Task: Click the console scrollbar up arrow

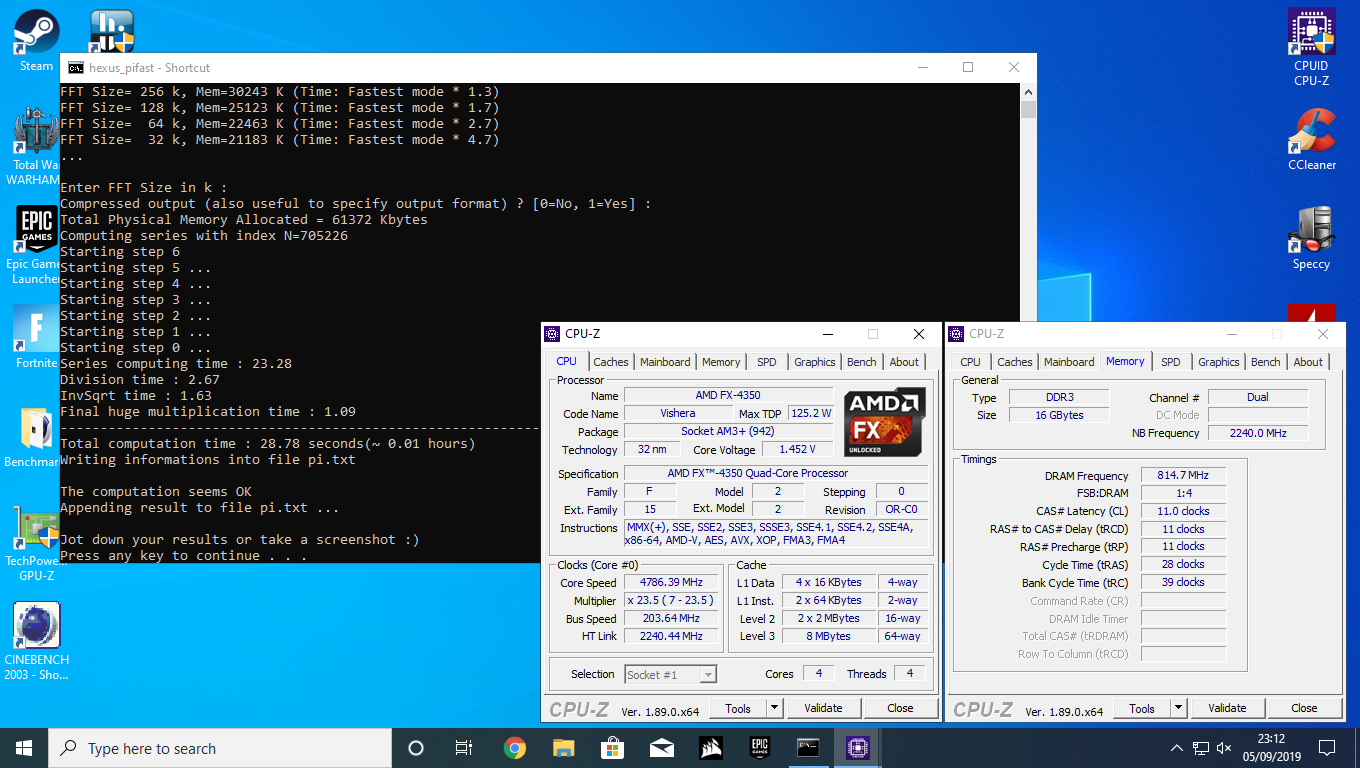Action: point(1028,92)
